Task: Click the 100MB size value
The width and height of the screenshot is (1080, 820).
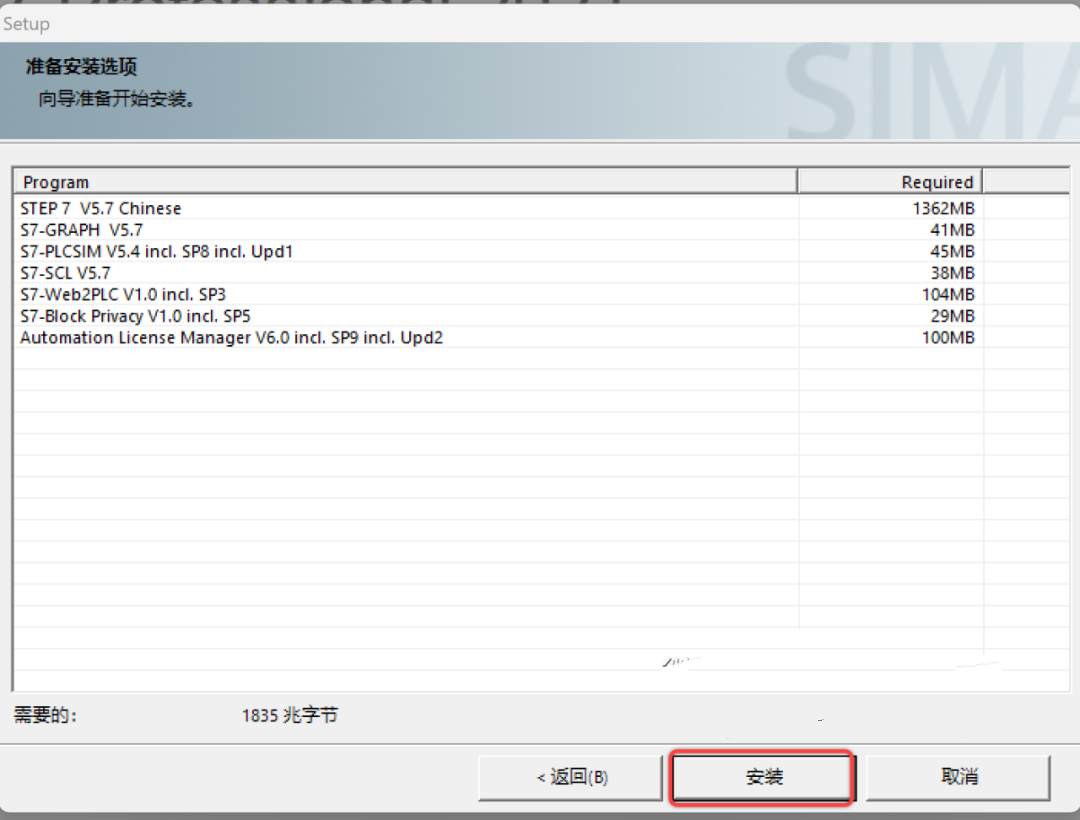Action: click(948, 337)
